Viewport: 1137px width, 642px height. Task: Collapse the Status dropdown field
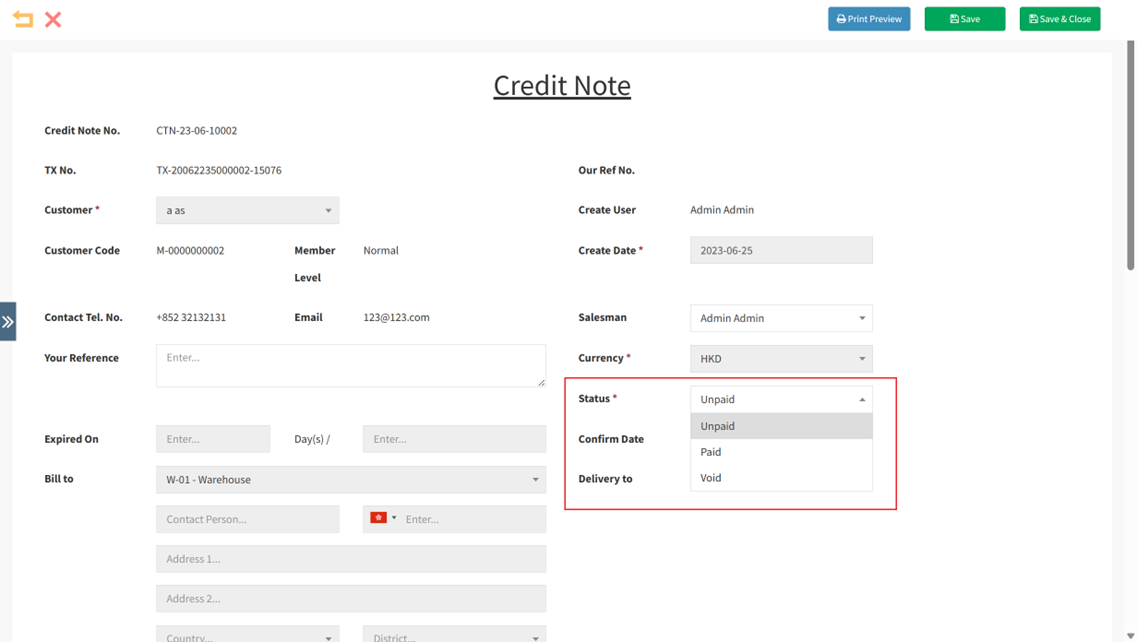pos(780,399)
